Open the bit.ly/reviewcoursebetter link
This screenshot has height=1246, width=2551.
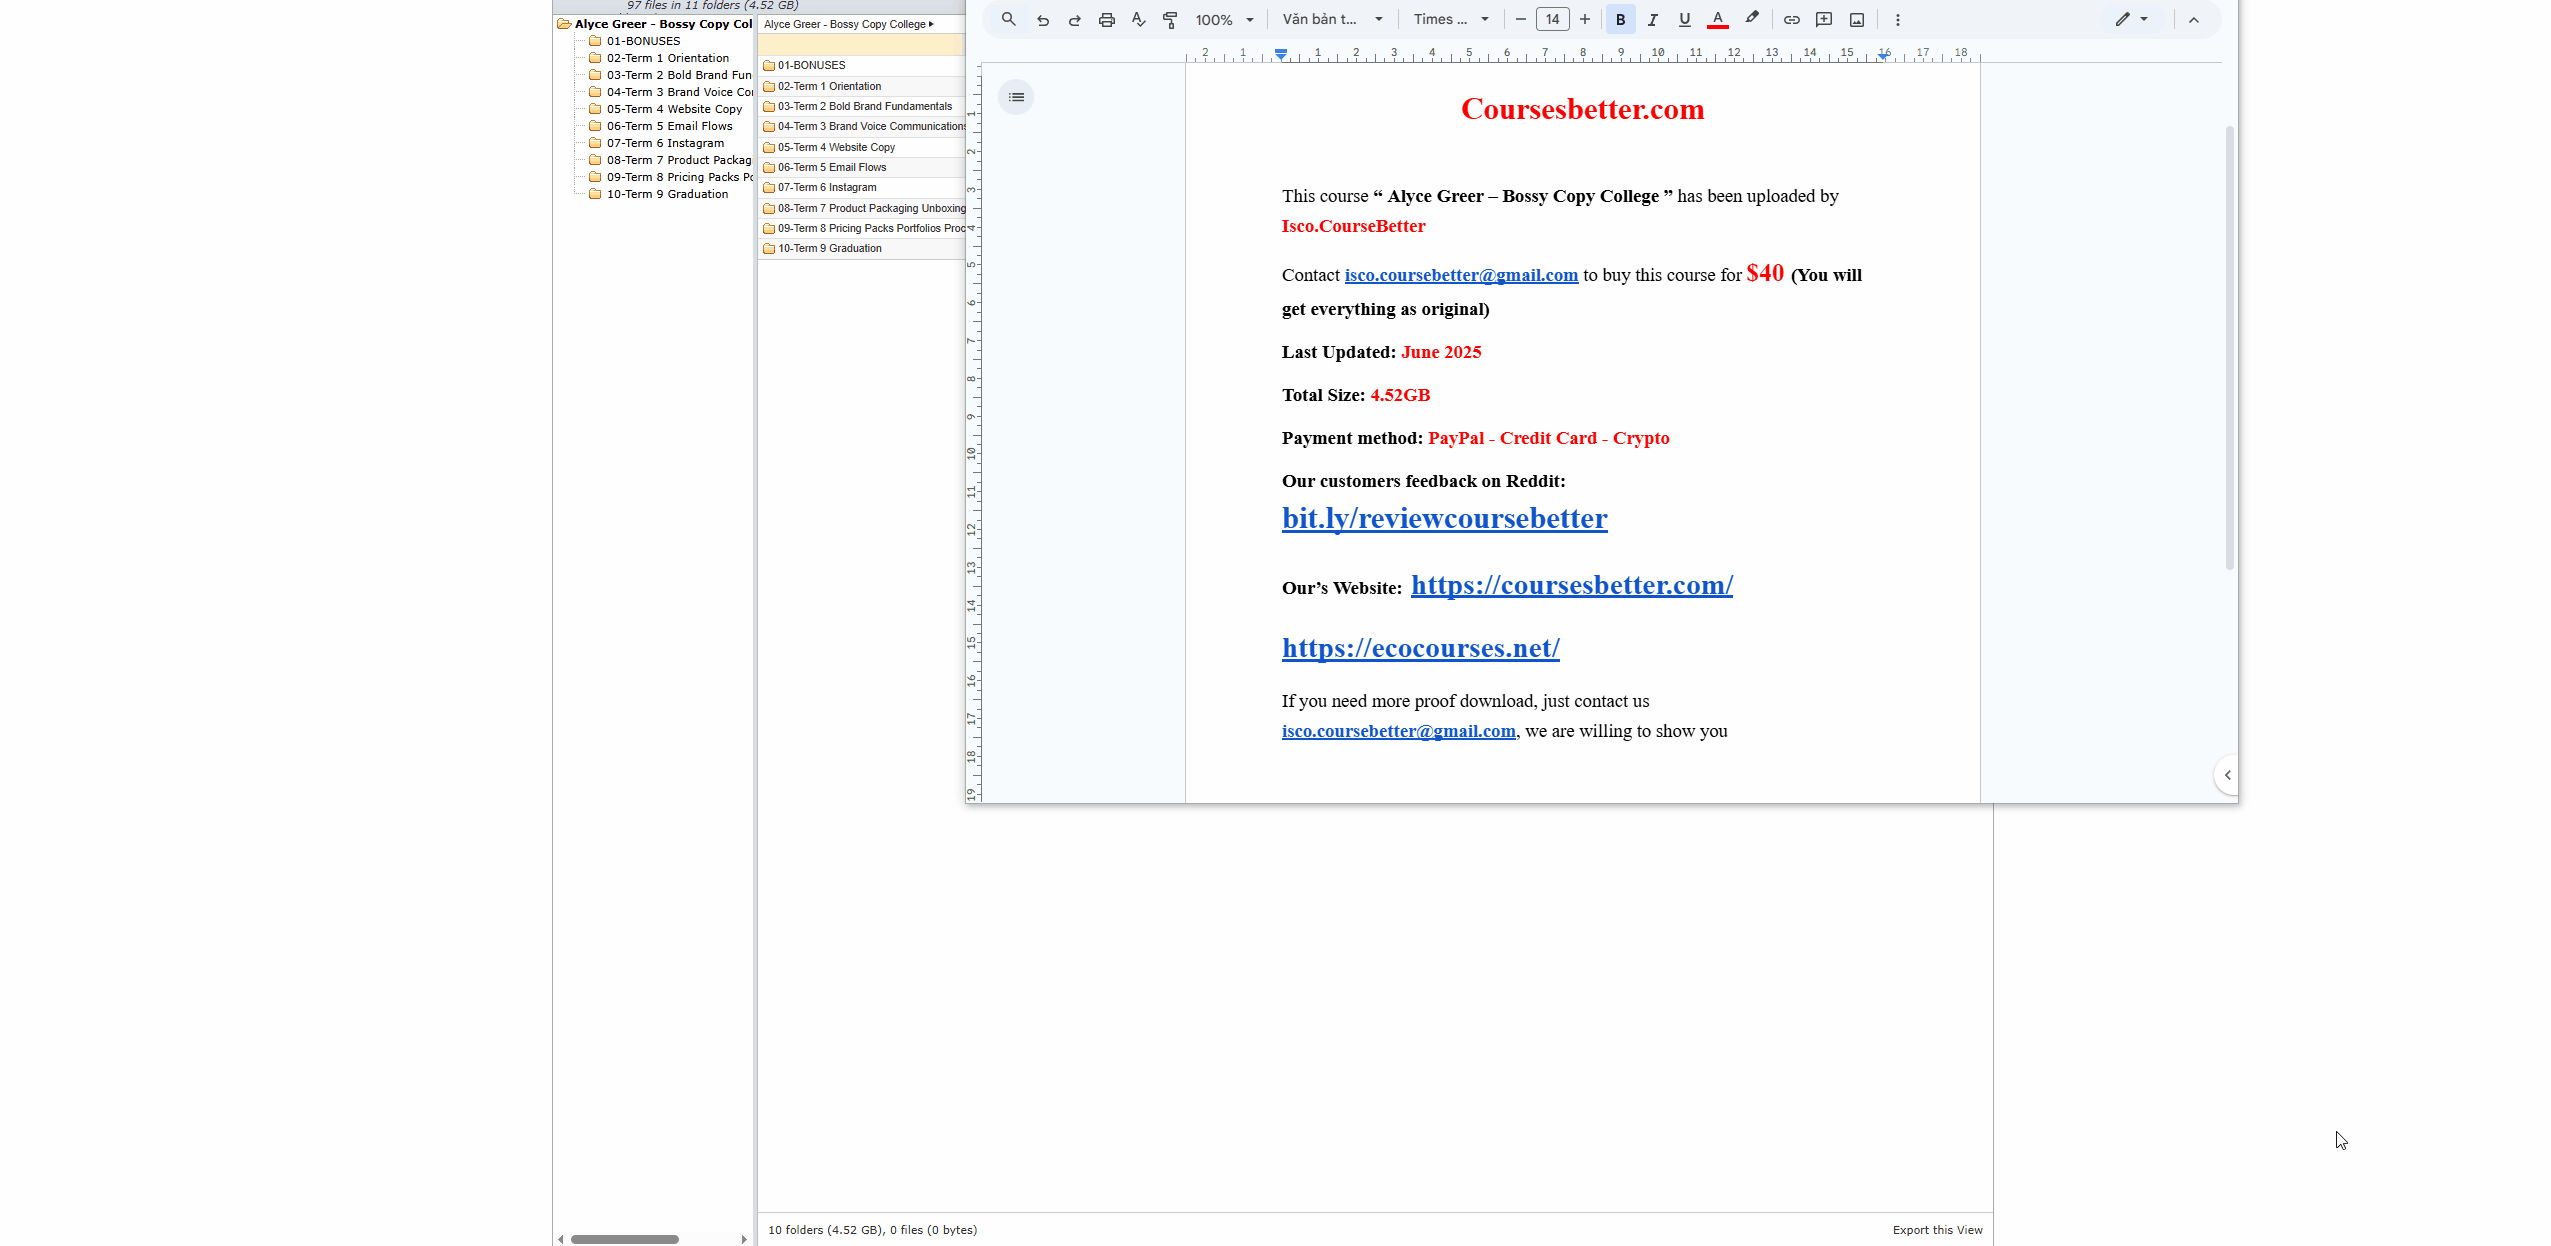1444,518
